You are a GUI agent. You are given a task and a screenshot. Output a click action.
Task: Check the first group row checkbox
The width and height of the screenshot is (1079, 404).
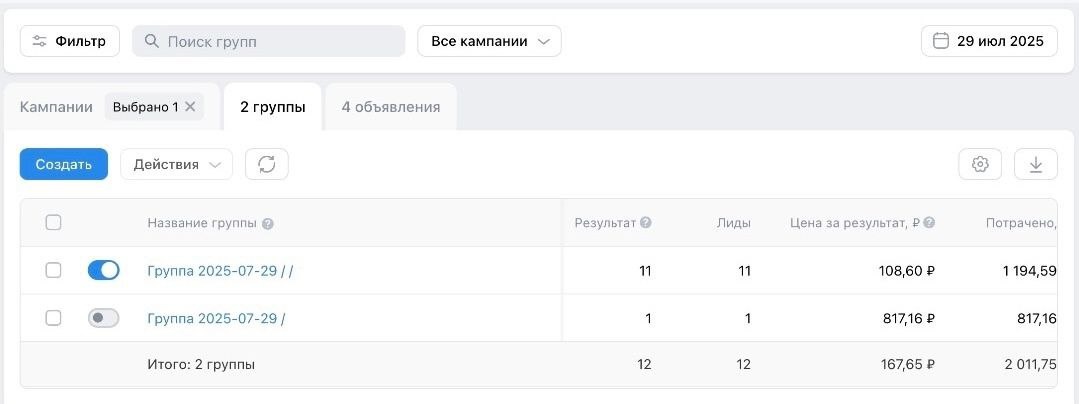[54, 270]
